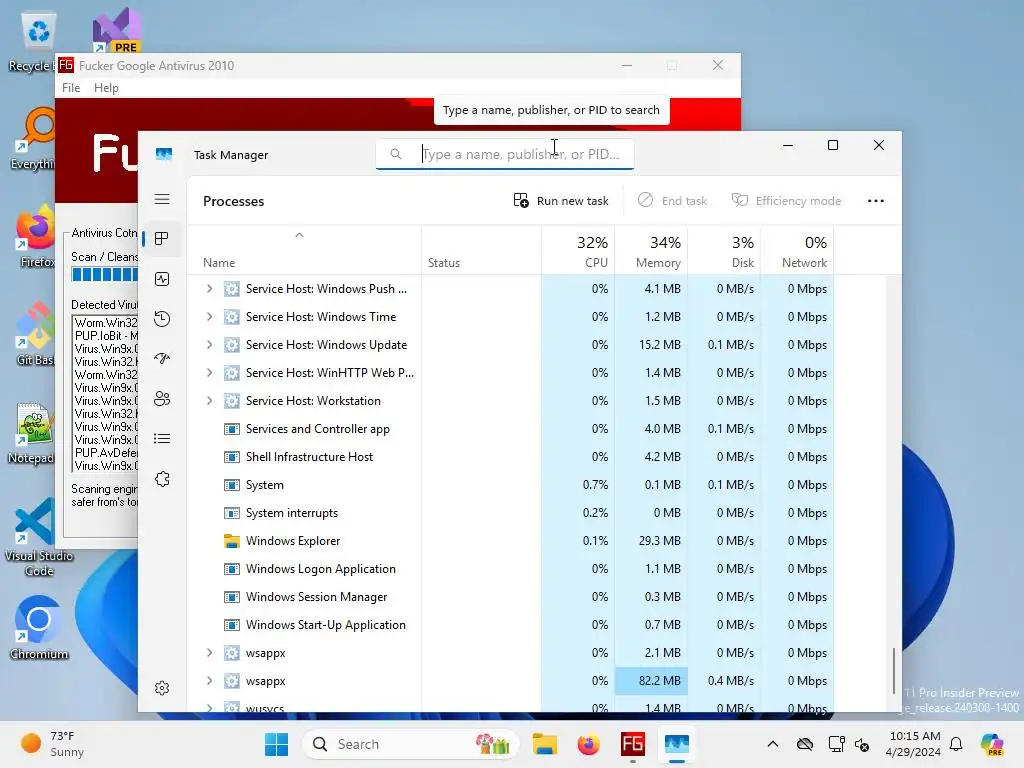Expand Service Host: Windows Update row
This screenshot has width=1024, height=768.
pyautogui.click(x=209, y=345)
